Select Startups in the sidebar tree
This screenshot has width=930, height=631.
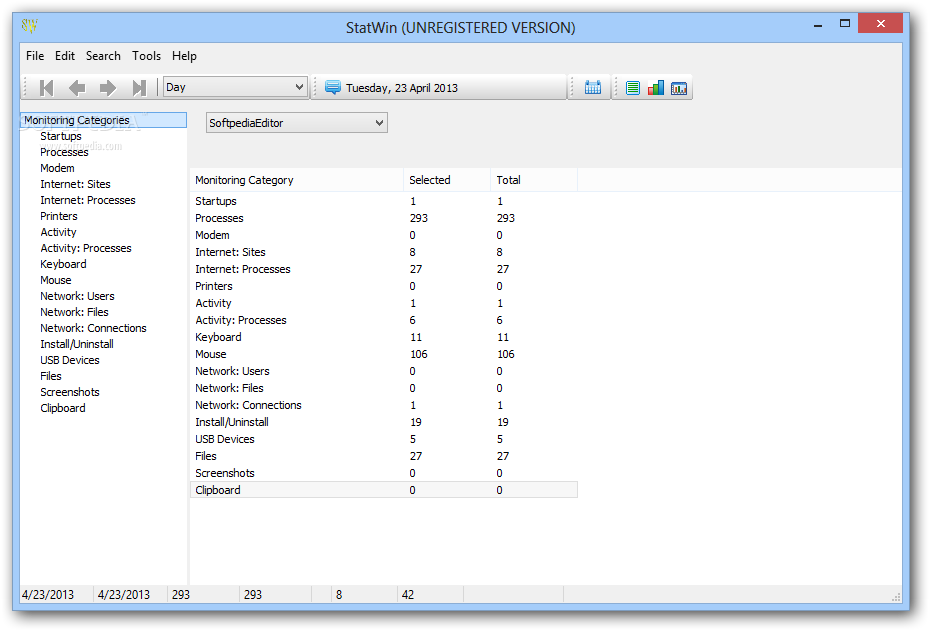coord(60,136)
